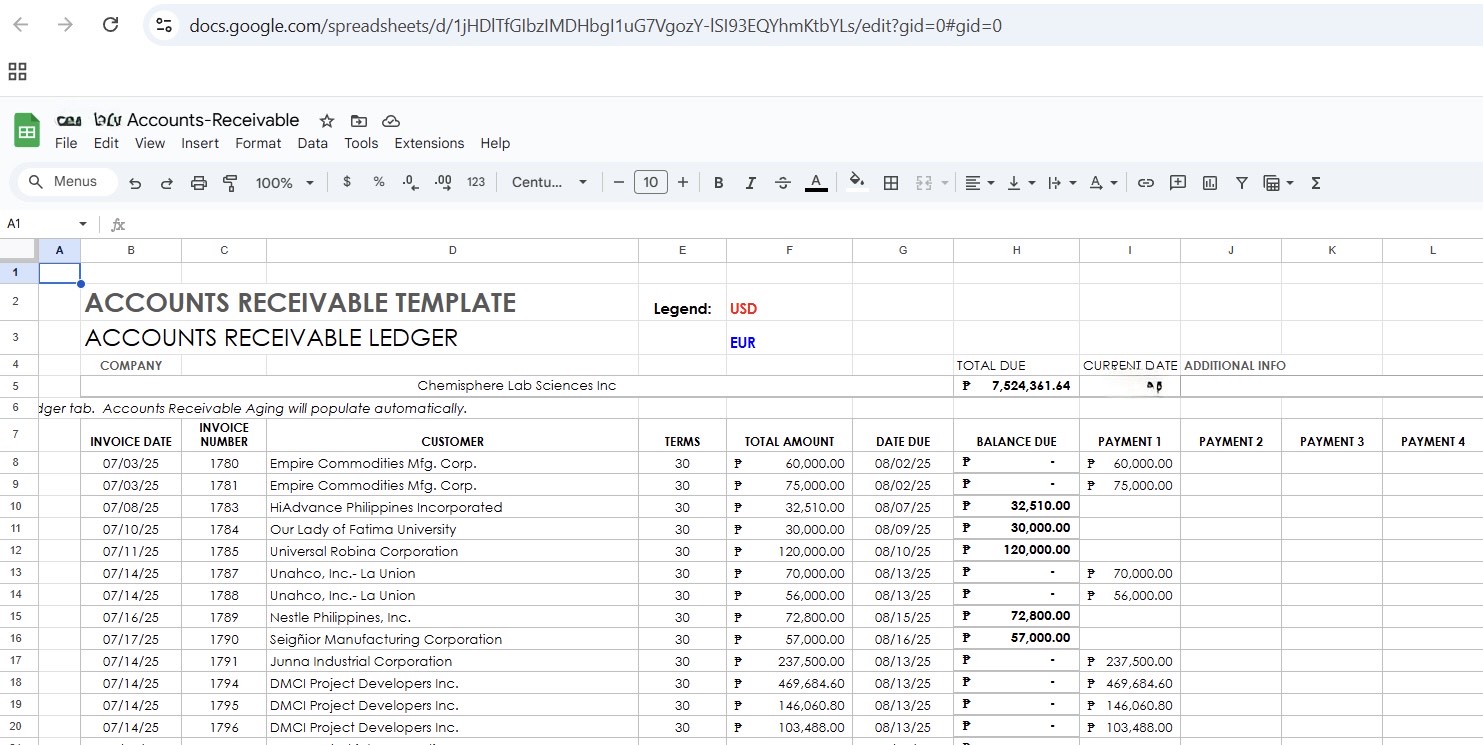1483x745 pixels.
Task: Click the increase font size button
Action: (683, 182)
